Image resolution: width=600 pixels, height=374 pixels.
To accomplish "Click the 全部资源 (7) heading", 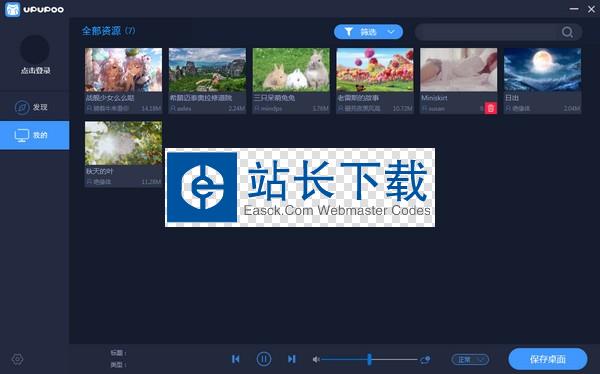I will pos(108,31).
